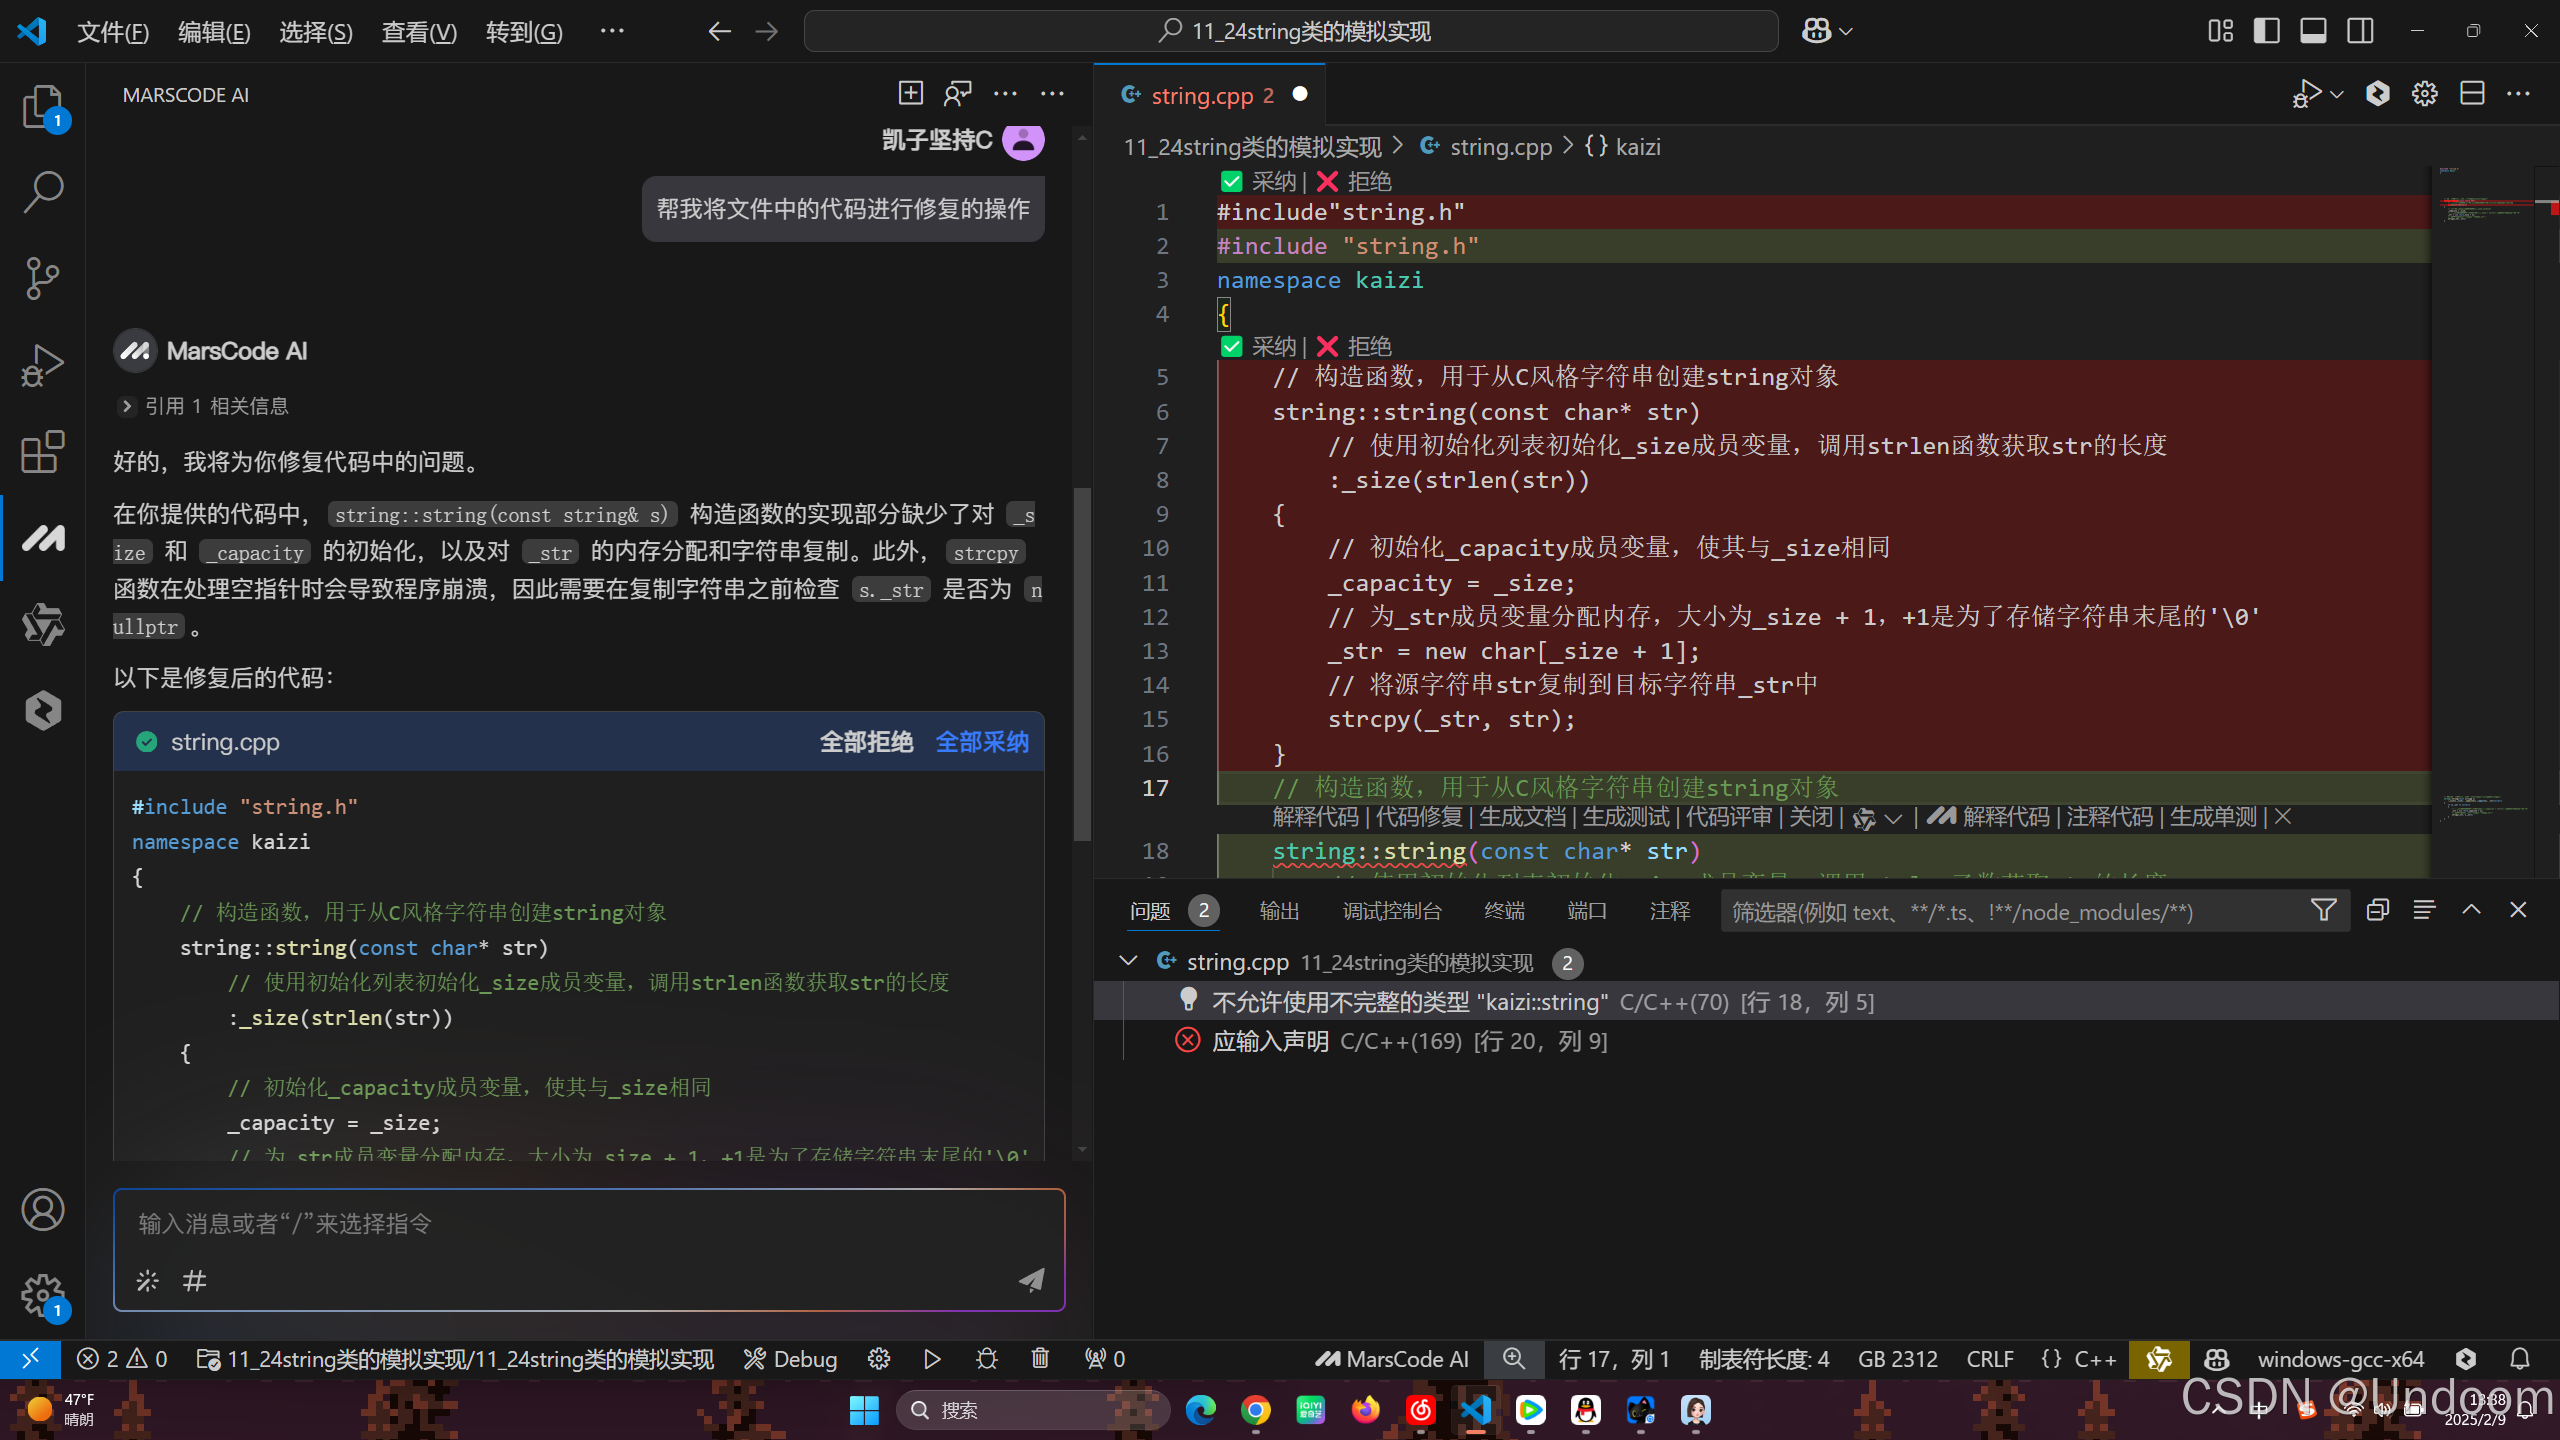This screenshot has width=2560, height=1440.
Task: Click the Search icon in activity bar
Action: (x=42, y=191)
